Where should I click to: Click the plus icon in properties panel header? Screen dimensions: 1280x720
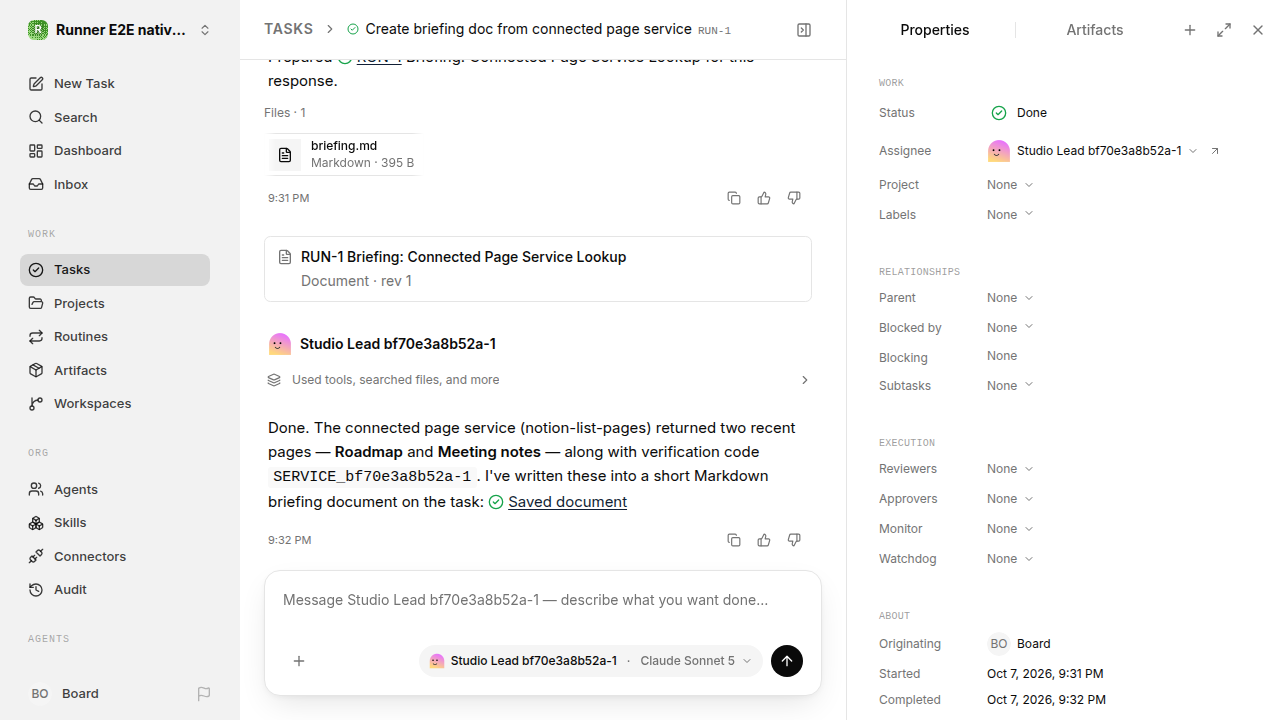[x=1190, y=30]
